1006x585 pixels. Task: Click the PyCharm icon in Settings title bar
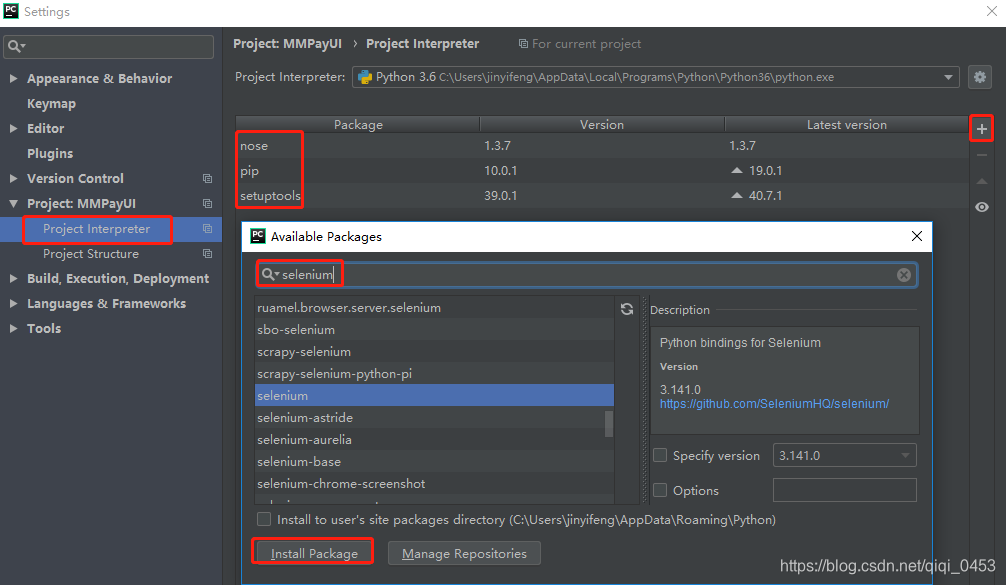(x=11, y=11)
